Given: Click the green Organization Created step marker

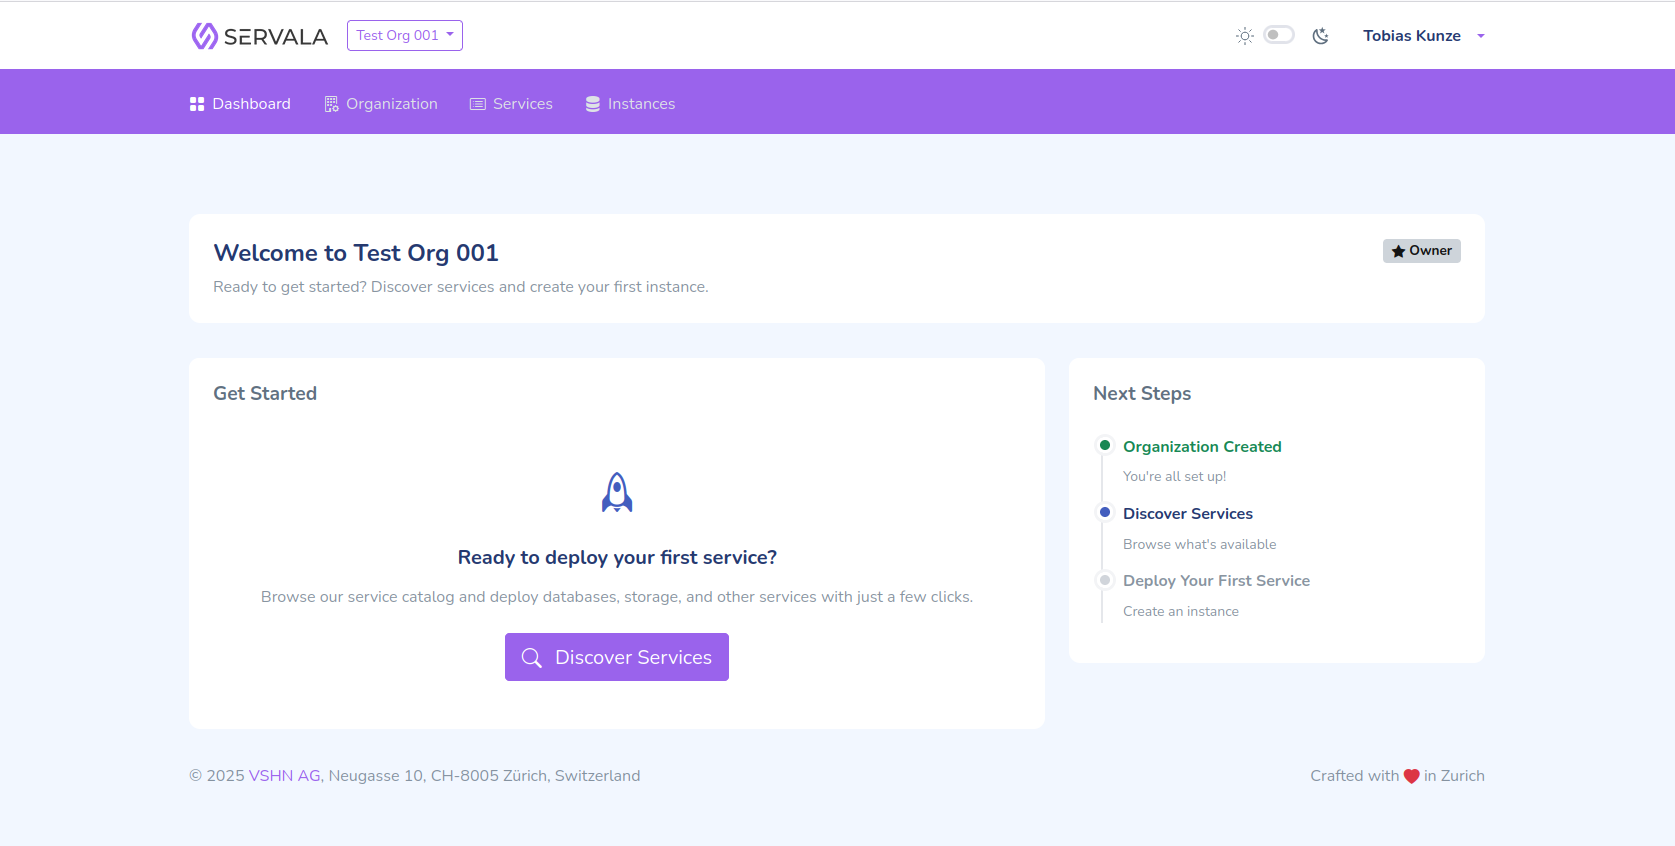Looking at the screenshot, I should 1105,445.
